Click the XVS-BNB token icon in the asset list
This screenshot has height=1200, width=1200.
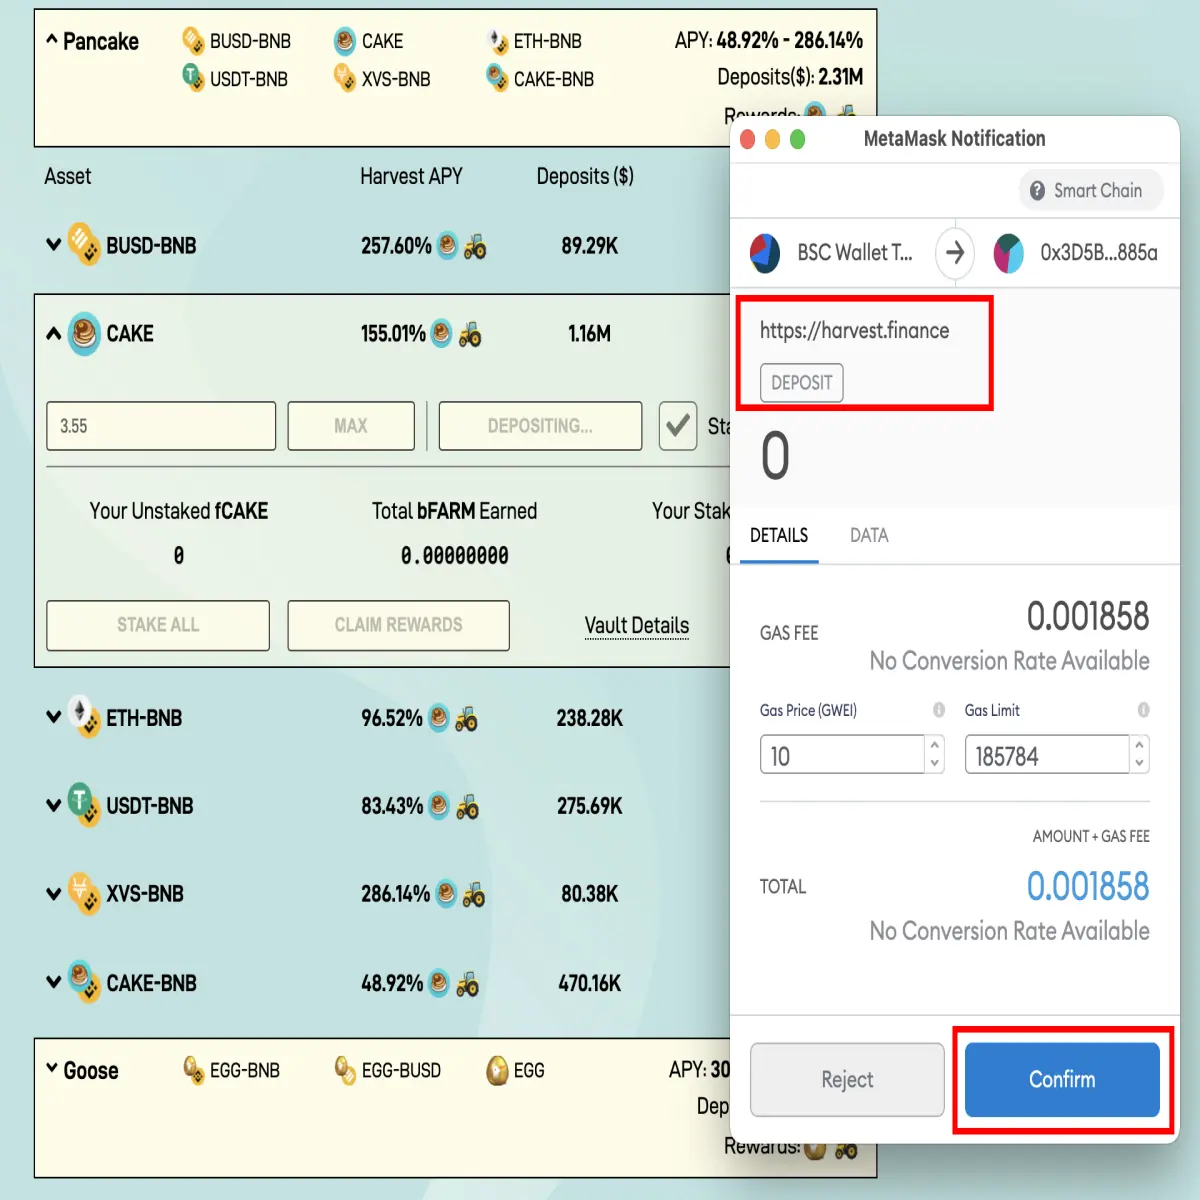click(84, 893)
